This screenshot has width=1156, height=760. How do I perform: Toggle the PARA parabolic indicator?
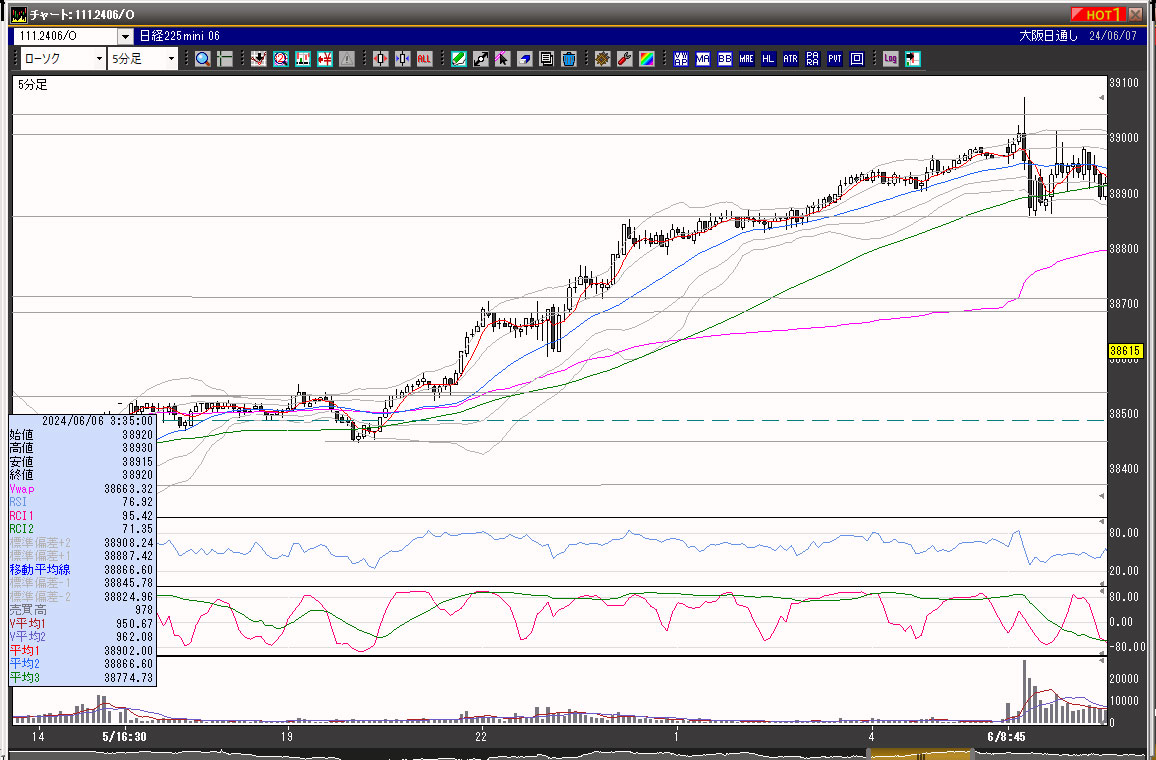(812, 59)
